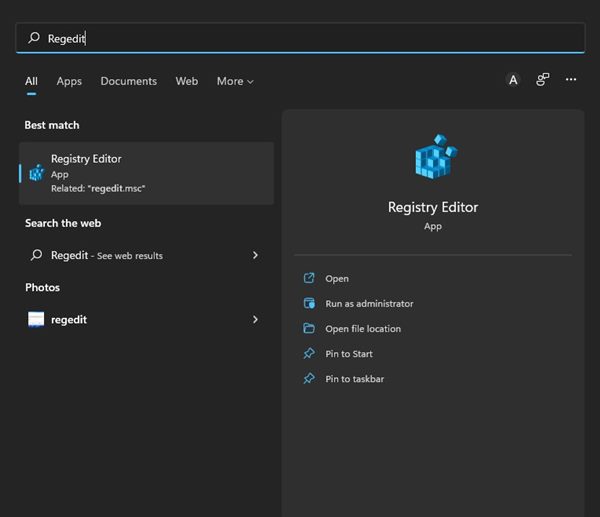Open the three-dot options menu
The image size is (600, 517).
click(x=571, y=79)
